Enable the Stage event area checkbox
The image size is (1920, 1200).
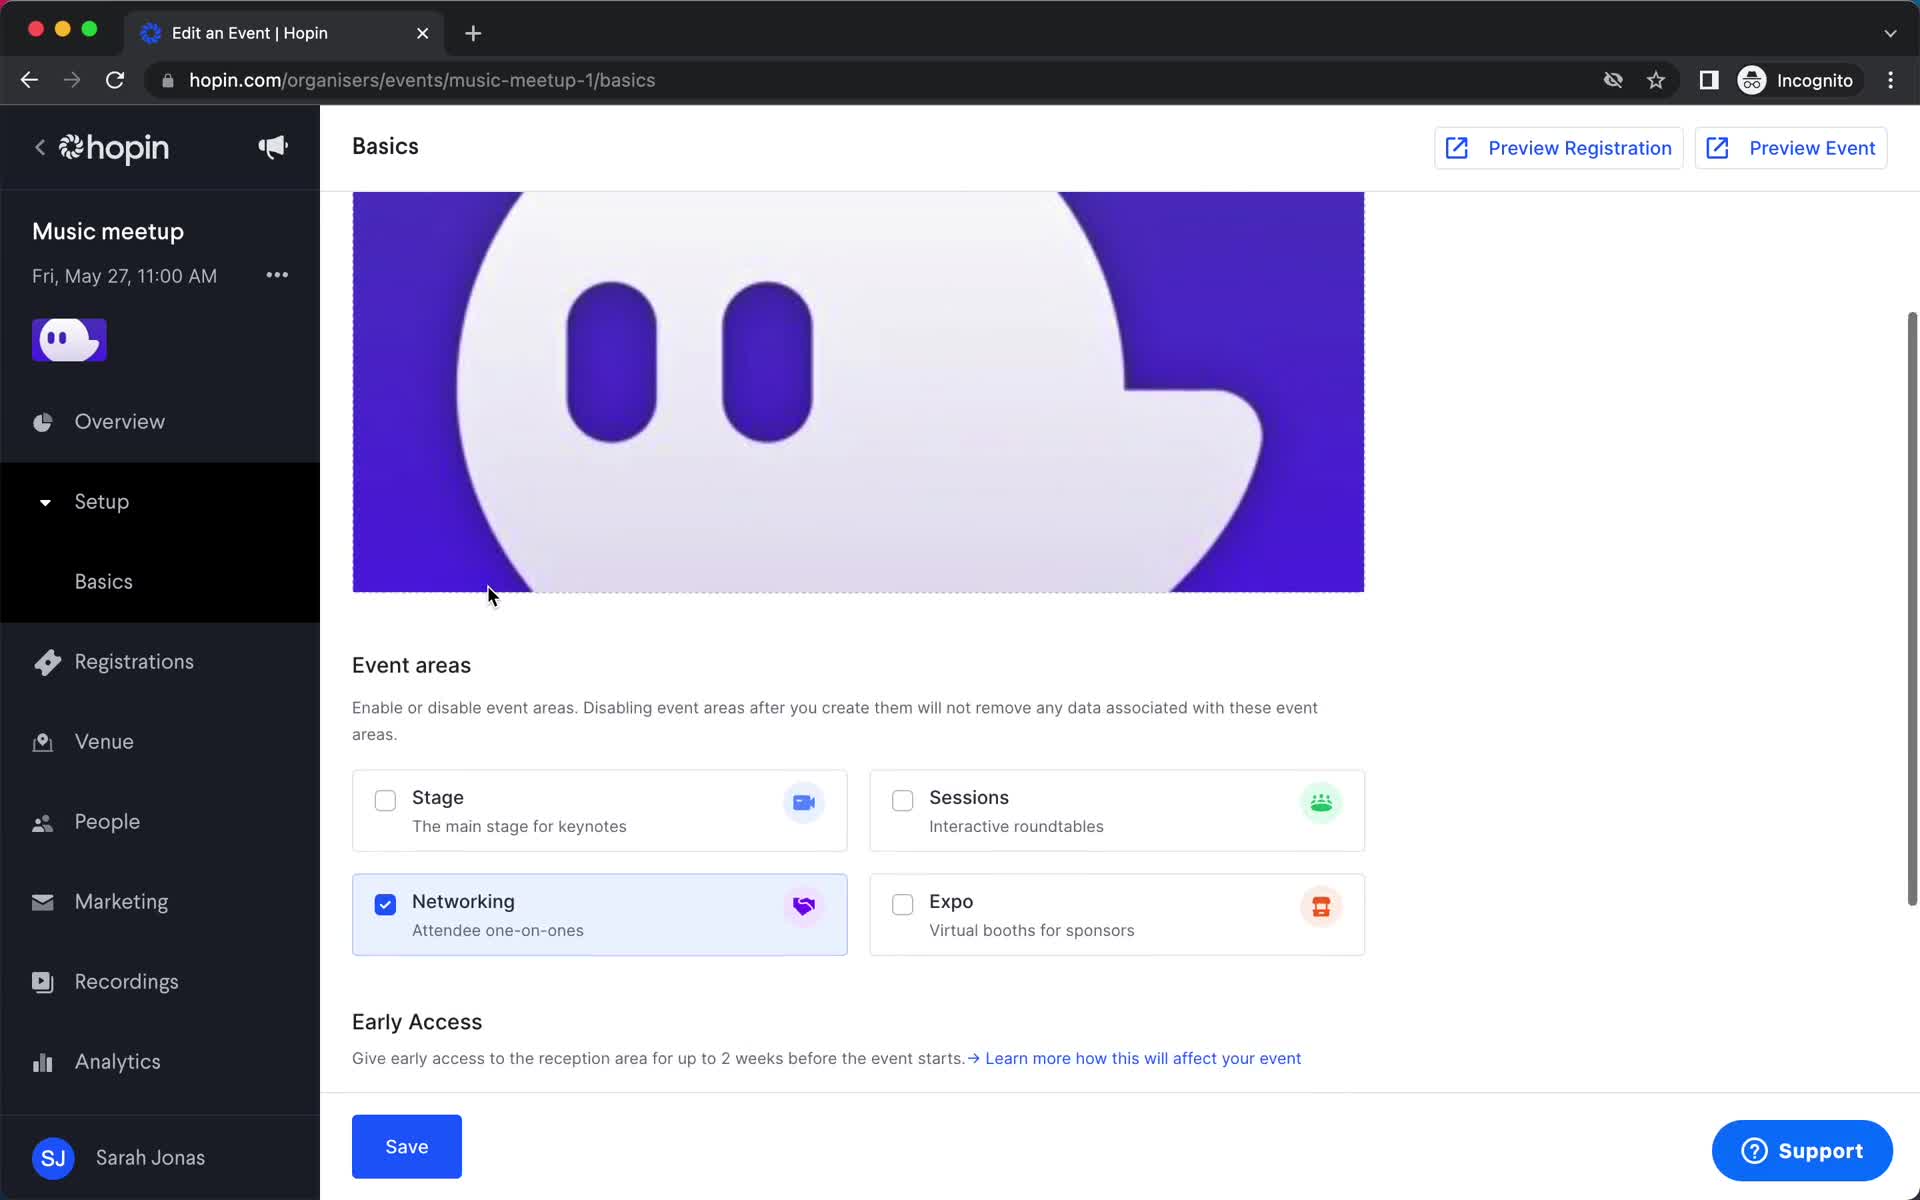(386, 800)
